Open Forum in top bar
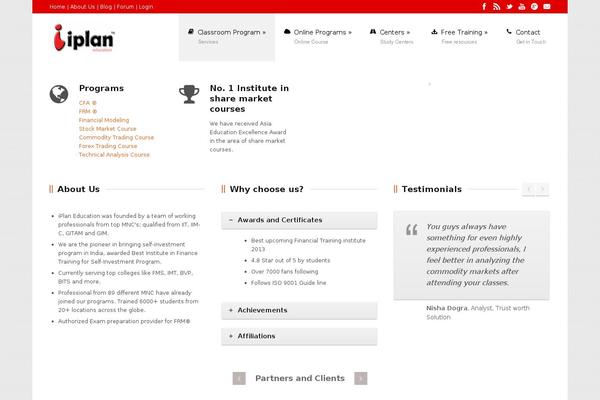The height and width of the screenshot is (400, 600). point(125,7)
